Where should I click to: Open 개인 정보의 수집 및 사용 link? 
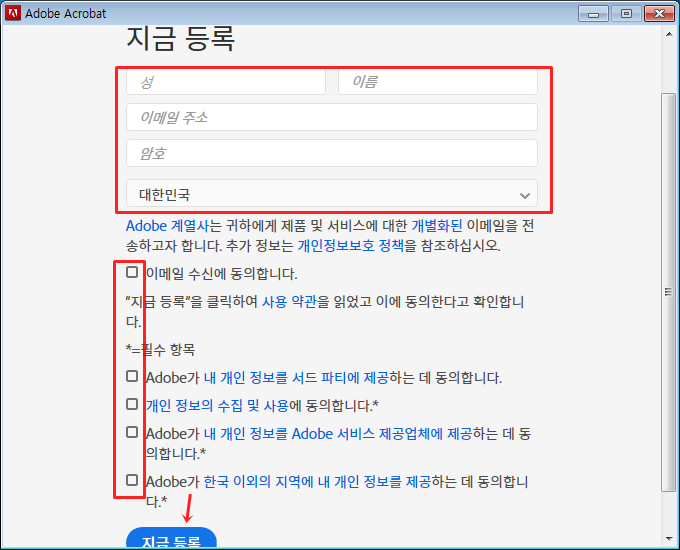coord(217,406)
